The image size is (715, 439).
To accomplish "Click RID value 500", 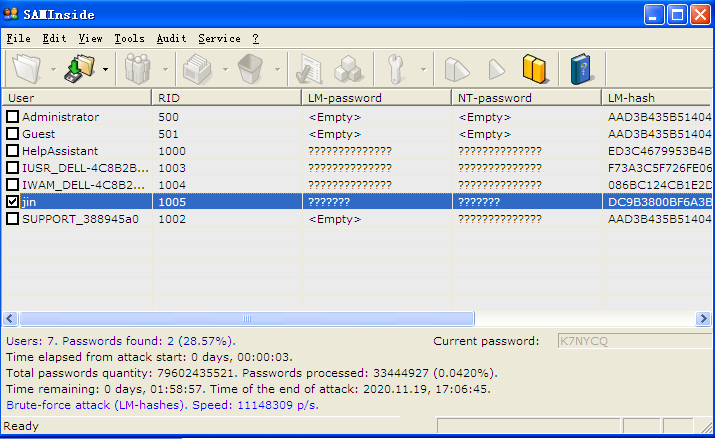I will (168, 117).
